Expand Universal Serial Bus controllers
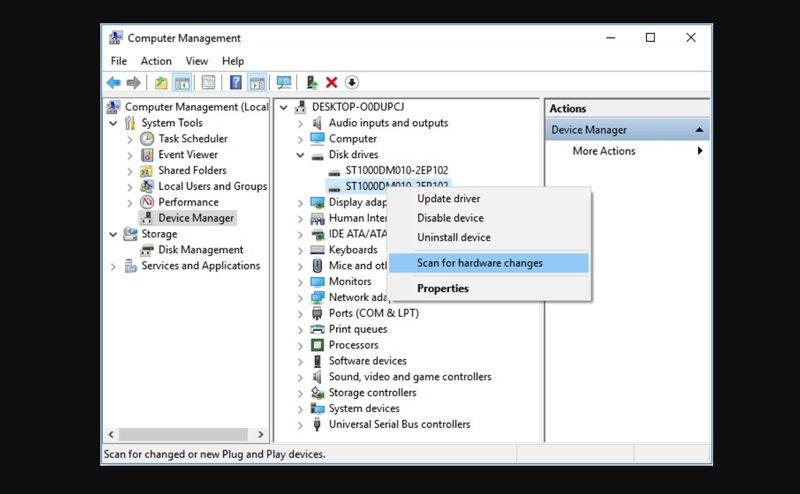This screenshot has width=800, height=494. coord(301,425)
